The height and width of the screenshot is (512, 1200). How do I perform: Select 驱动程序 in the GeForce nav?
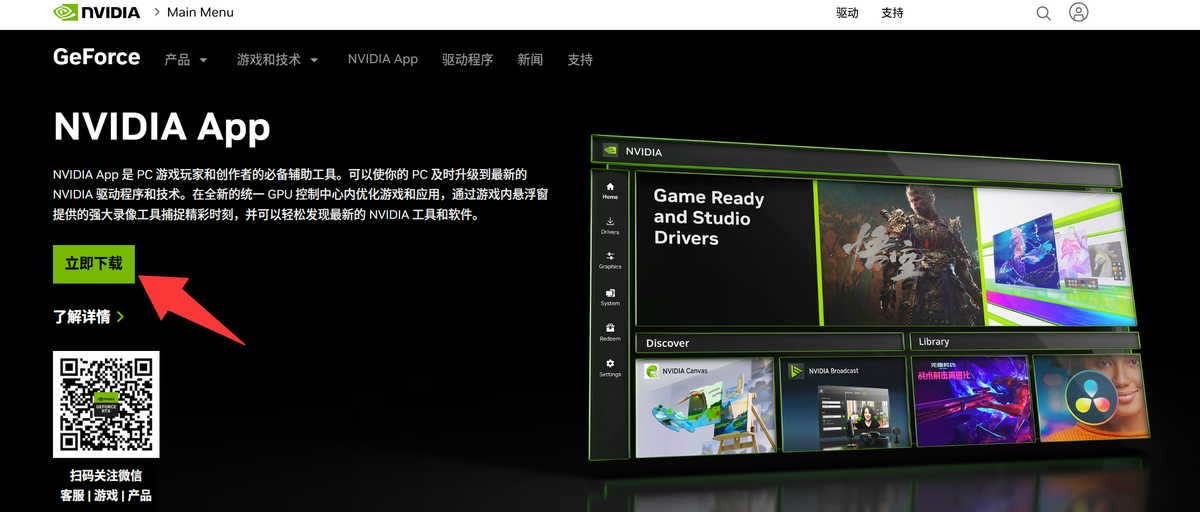[468, 60]
